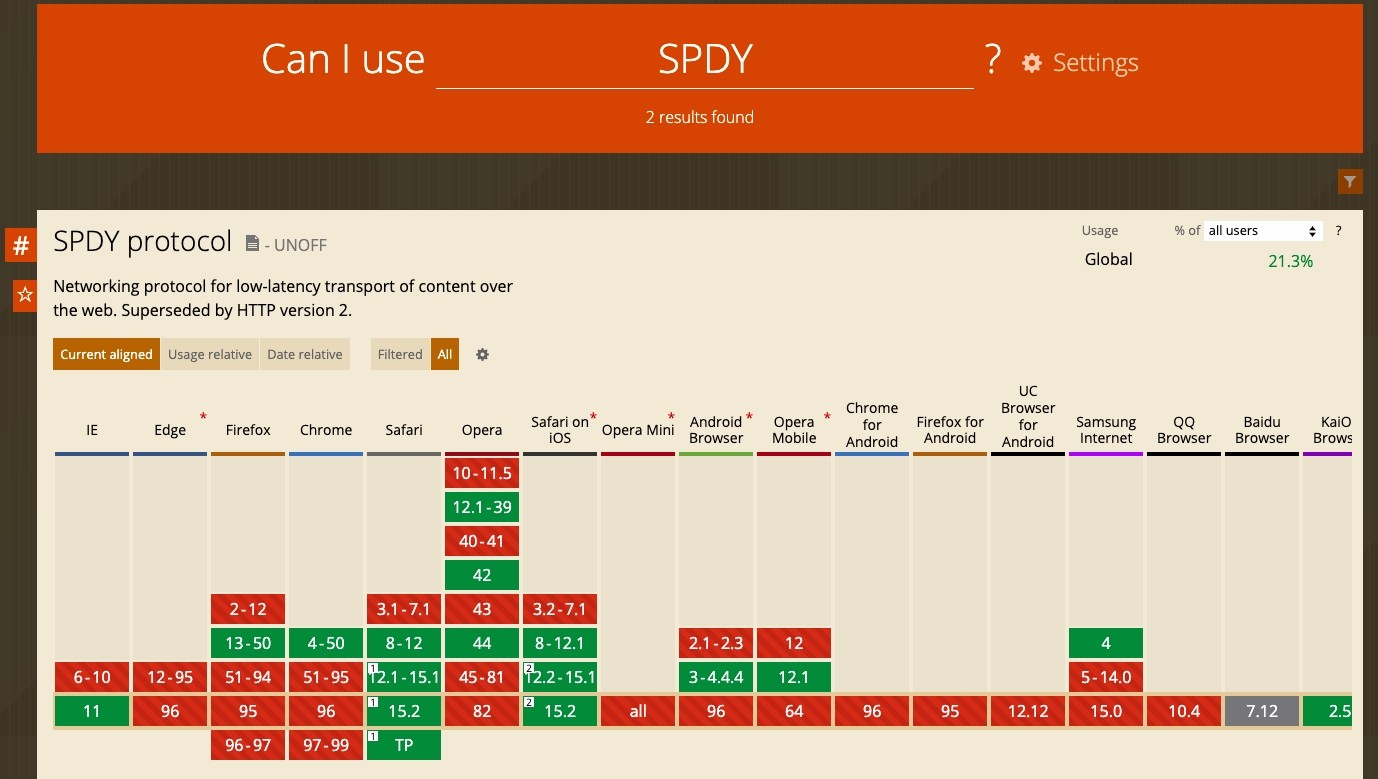Click the IE 11 green support cell

click(91, 711)
